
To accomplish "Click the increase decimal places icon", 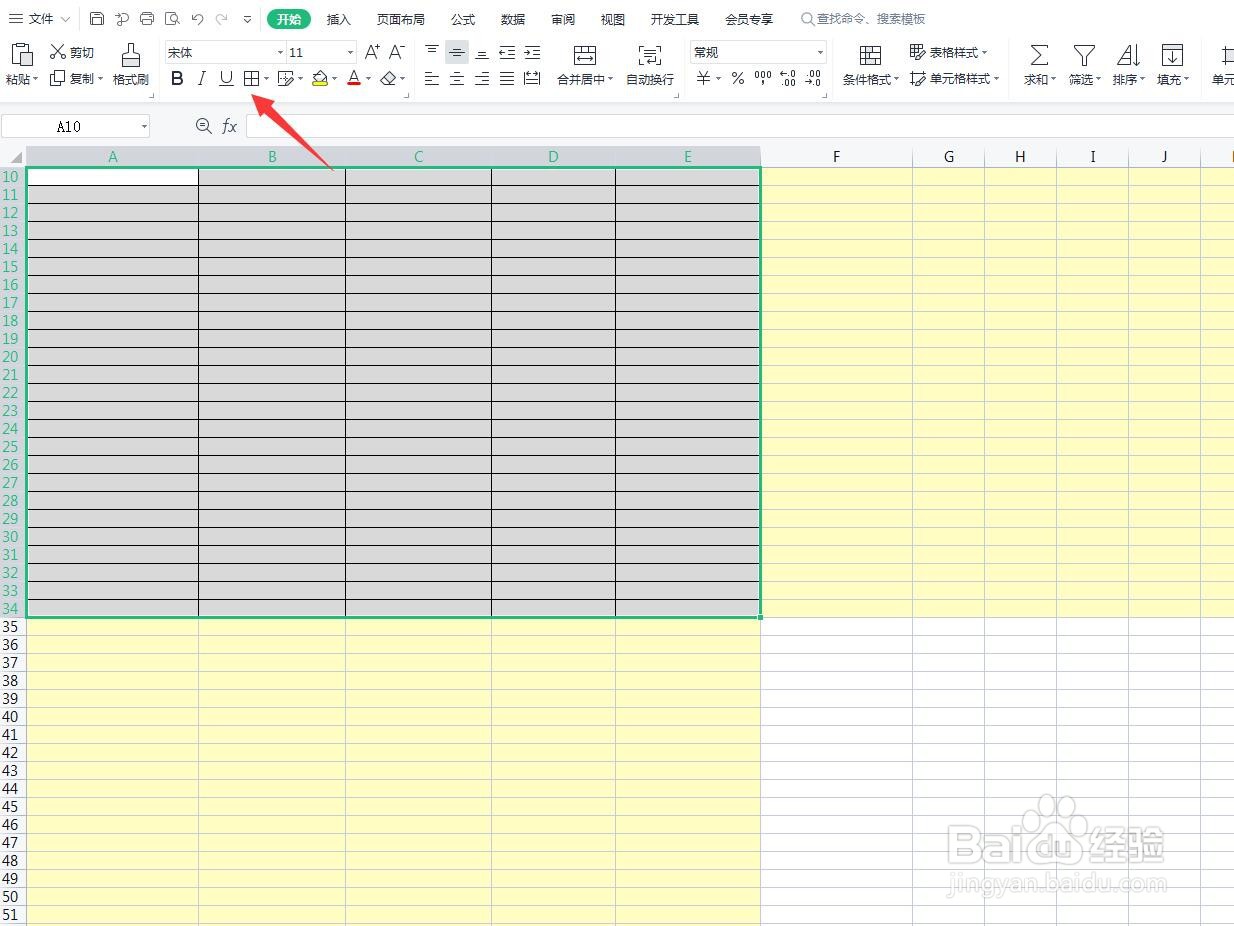I will [x=787, y=78].
